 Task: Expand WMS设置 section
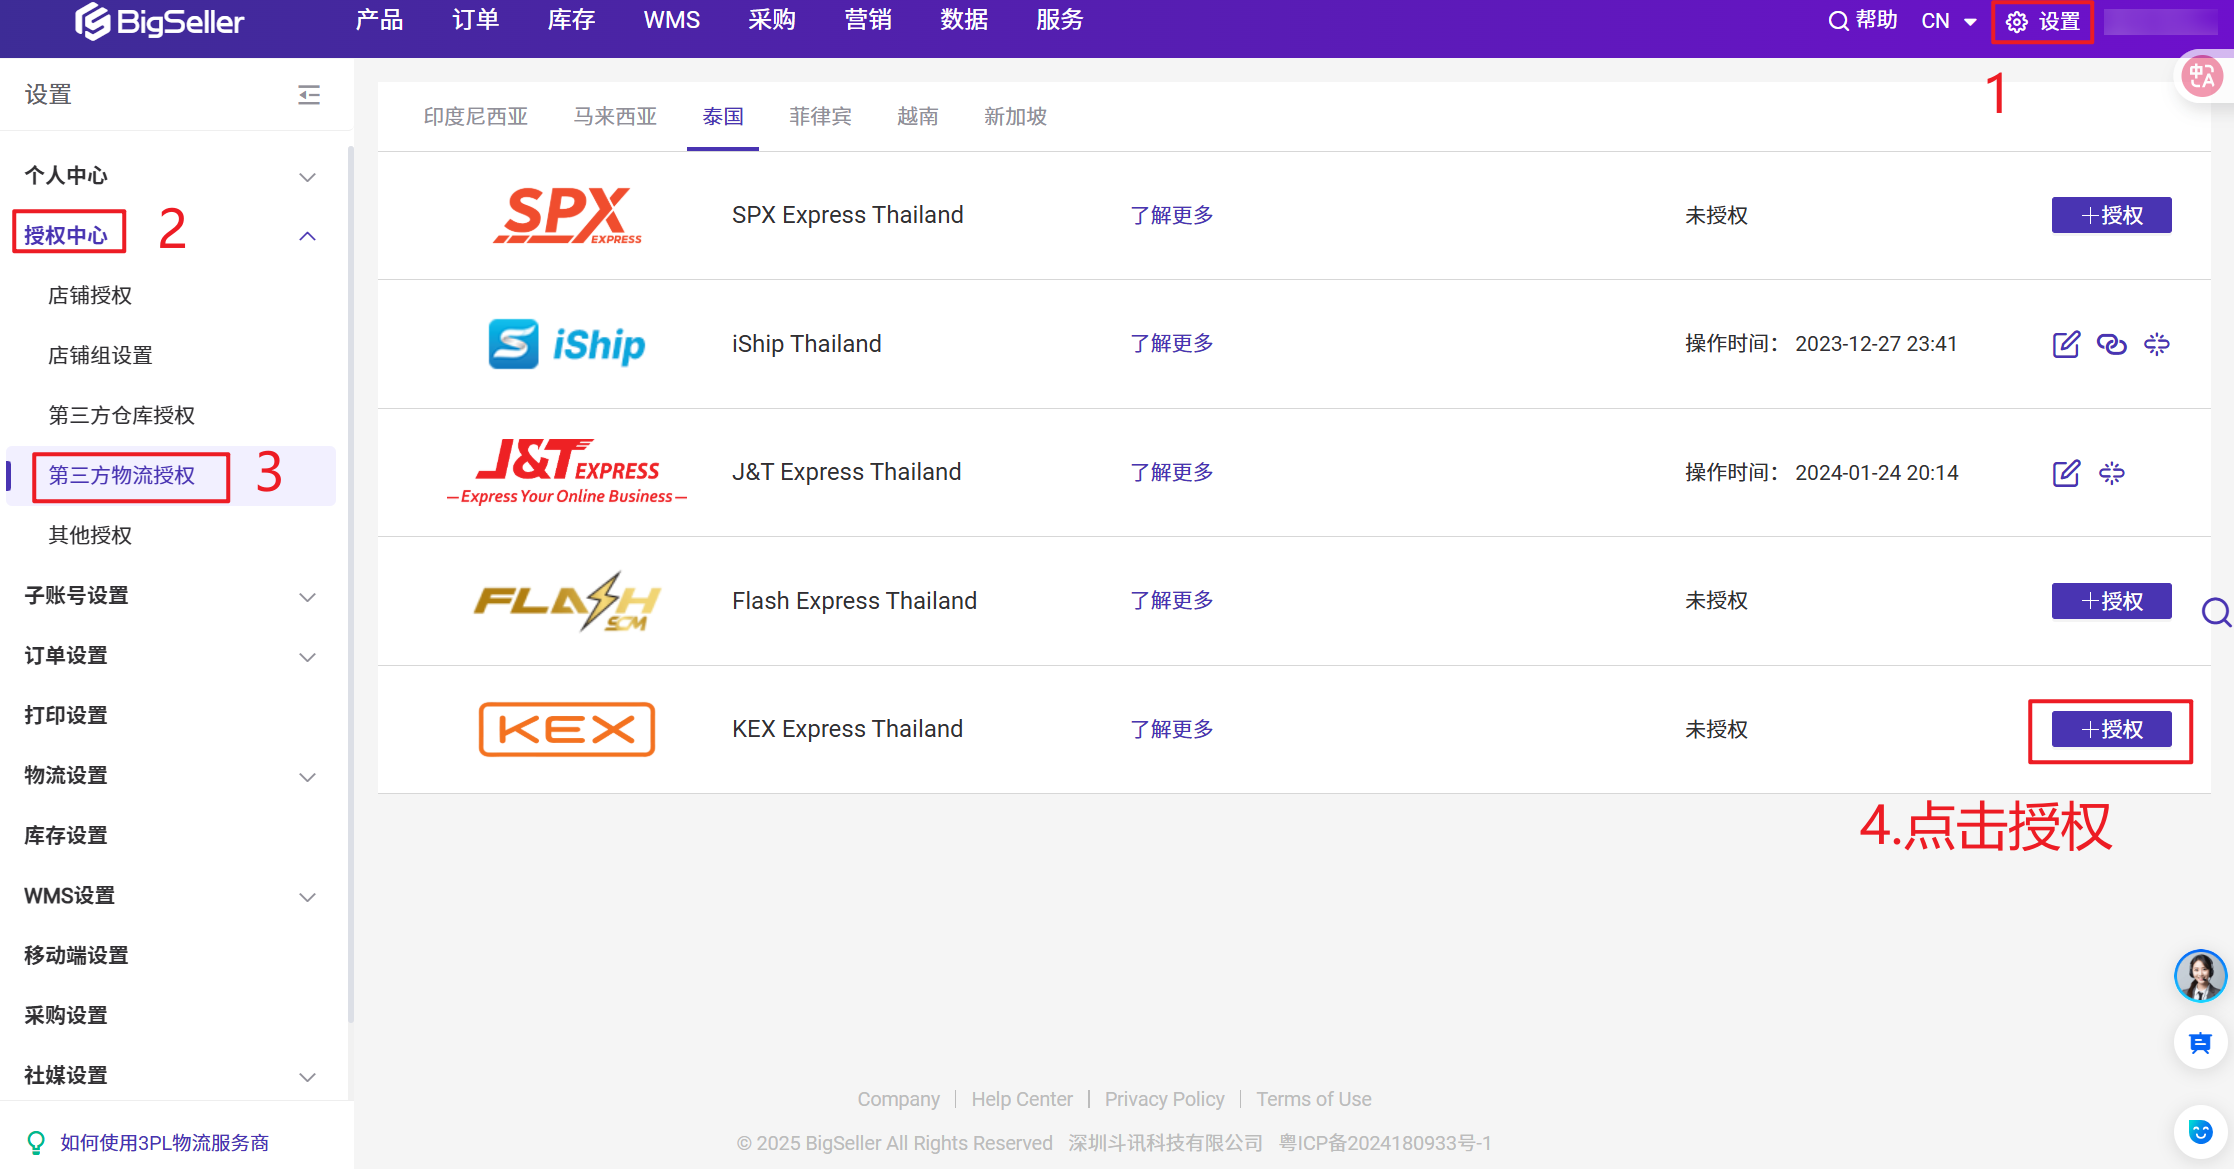click(308, 897)
